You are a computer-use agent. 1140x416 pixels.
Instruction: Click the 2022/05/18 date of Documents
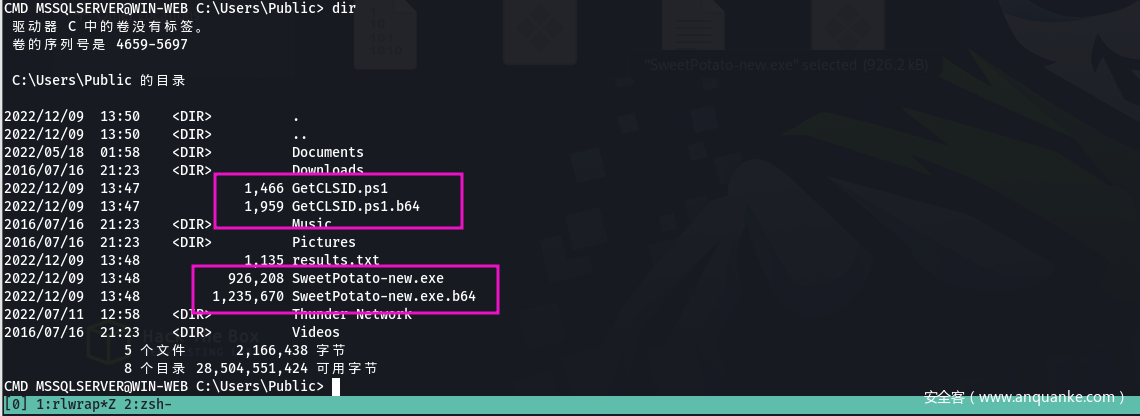tap(44, 152)
